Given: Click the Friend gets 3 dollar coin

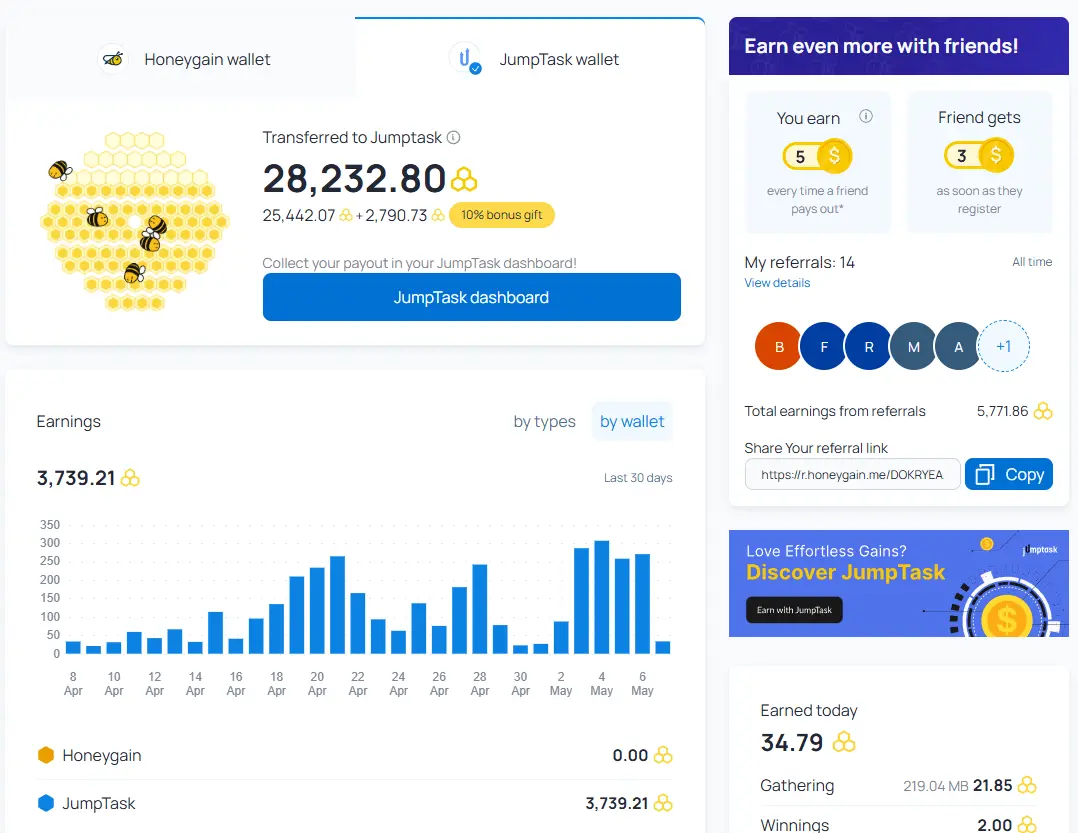Looking at the screenshot, I should click(x=979, y=155).
